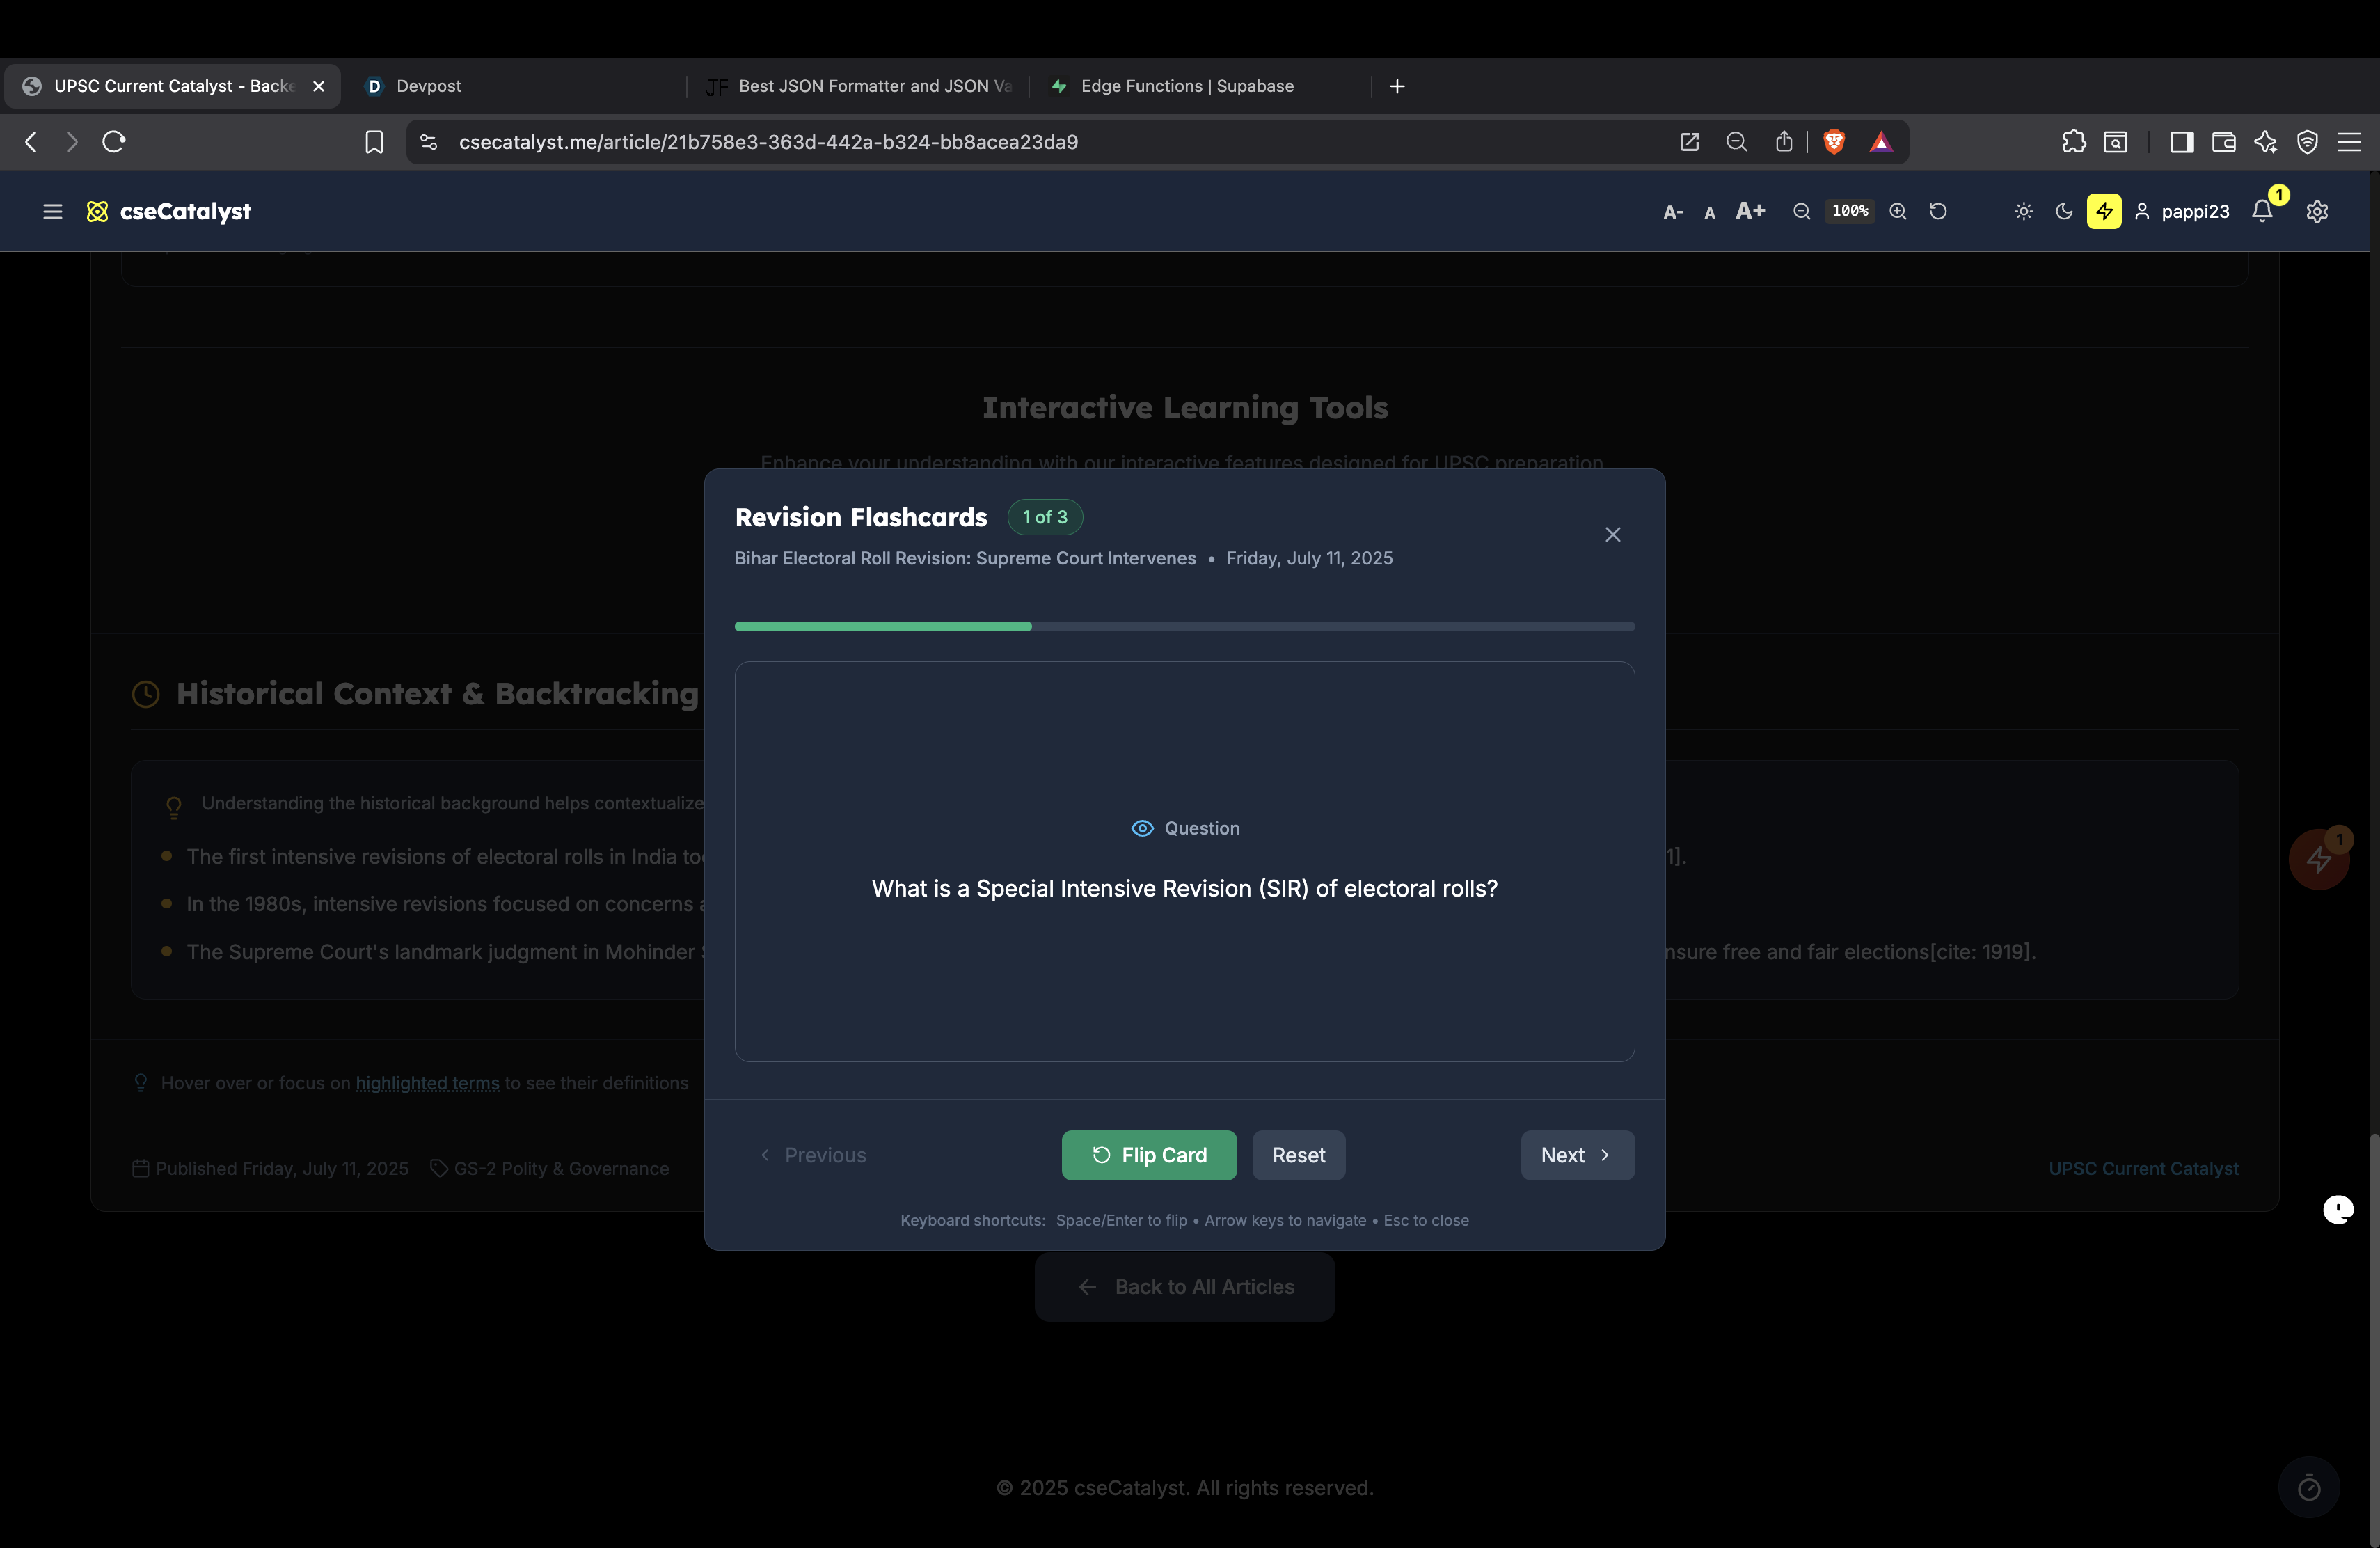Open the notifications bell

coord(2262,211)
